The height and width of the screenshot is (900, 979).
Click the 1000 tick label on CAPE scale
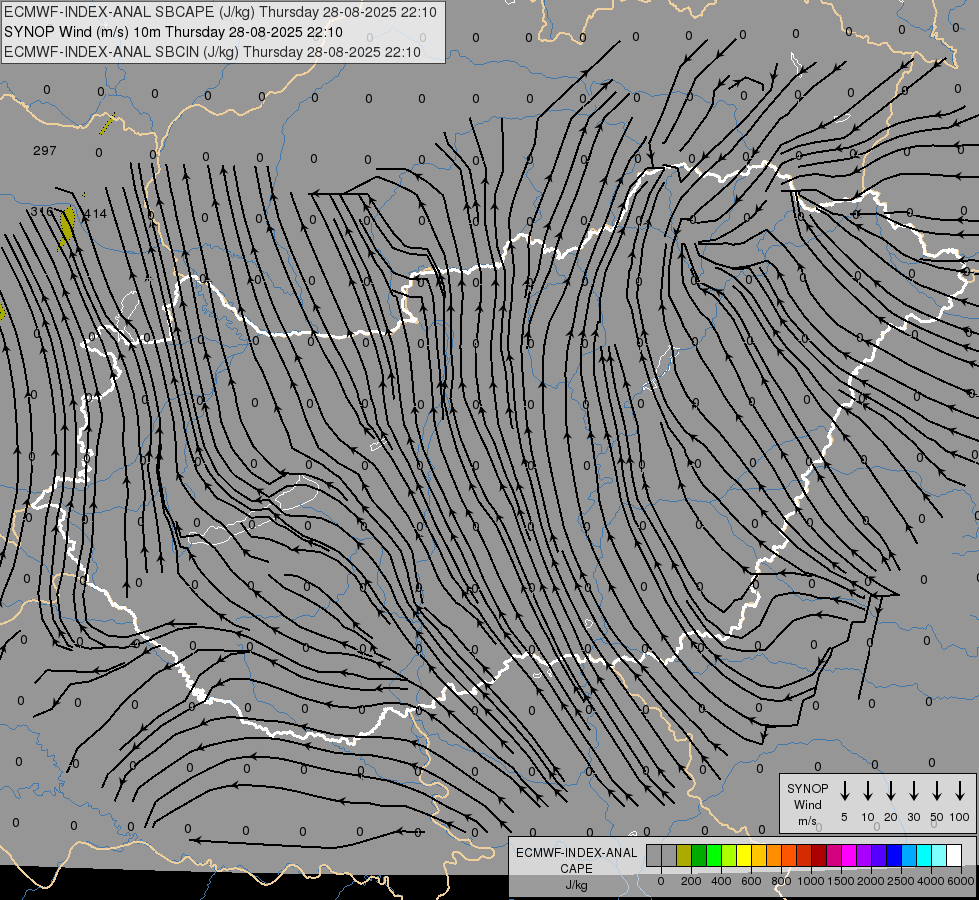click(x=810, y=881)
